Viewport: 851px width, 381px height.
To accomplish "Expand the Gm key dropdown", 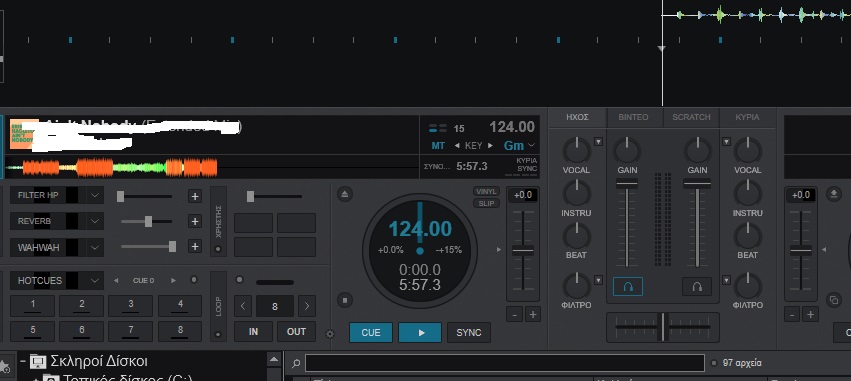I will coord(531,145).
